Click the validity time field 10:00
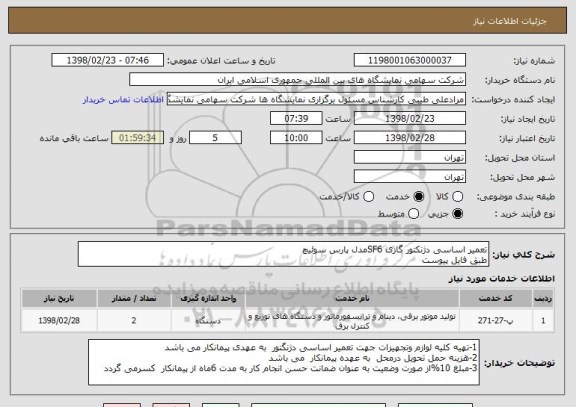Screen dimensions: 576x407 pos(296,138)
